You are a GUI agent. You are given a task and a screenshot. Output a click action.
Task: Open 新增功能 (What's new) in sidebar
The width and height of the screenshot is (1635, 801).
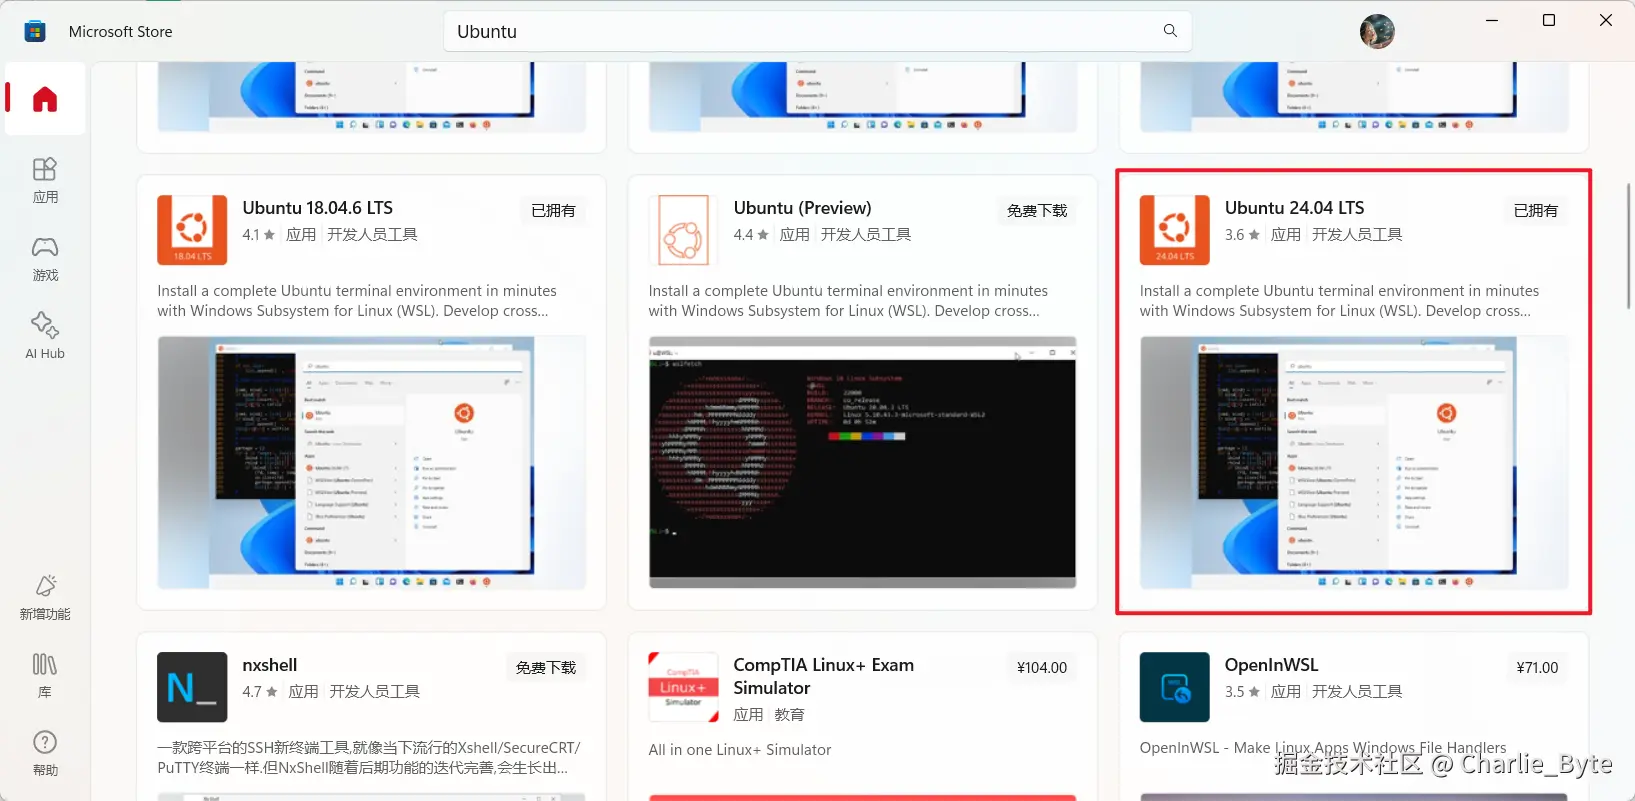(45, 598)
